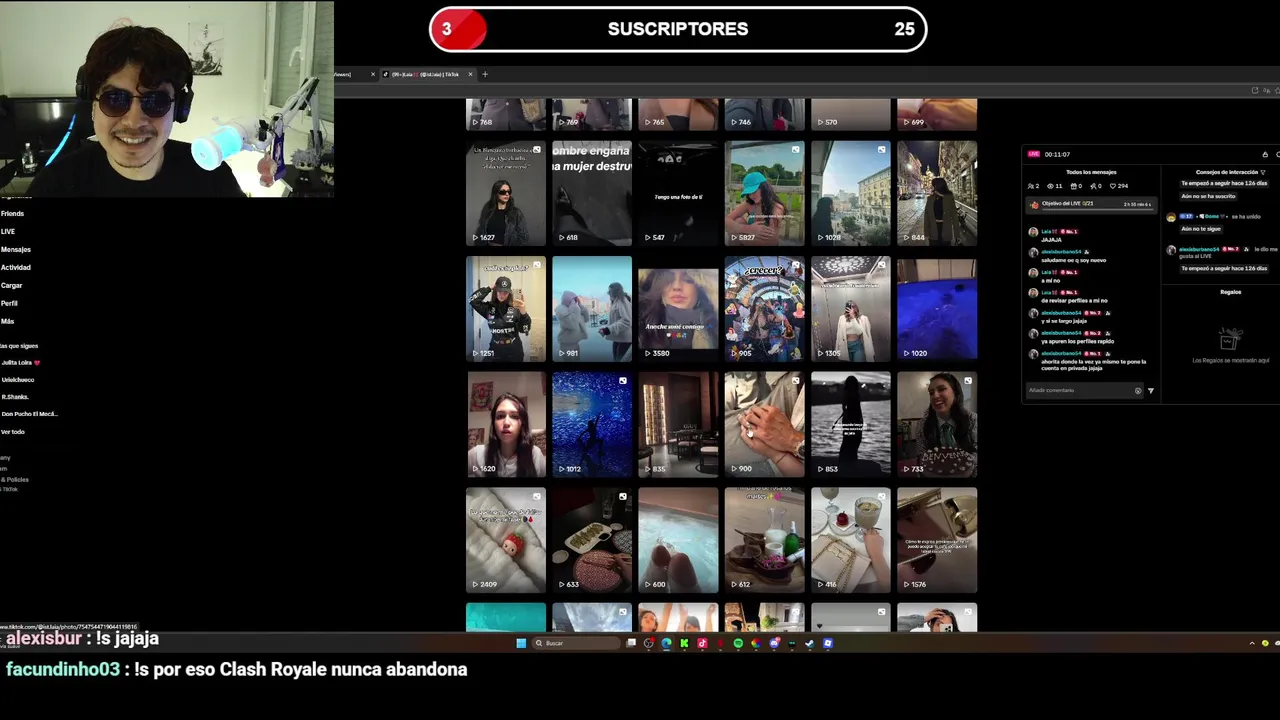Open the video with 1627 views
The width and height of the screenshot is (1280, 720).
pos(506,193)
